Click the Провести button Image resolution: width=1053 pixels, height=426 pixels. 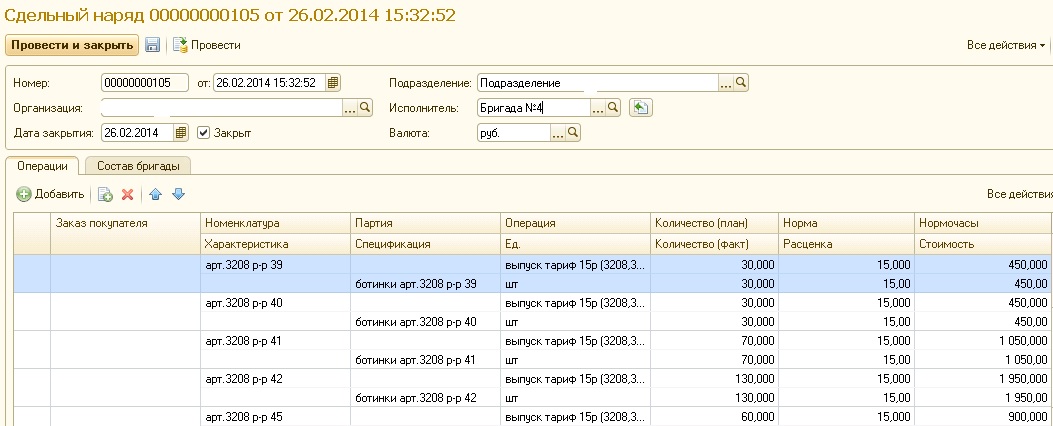click(207, 45)
